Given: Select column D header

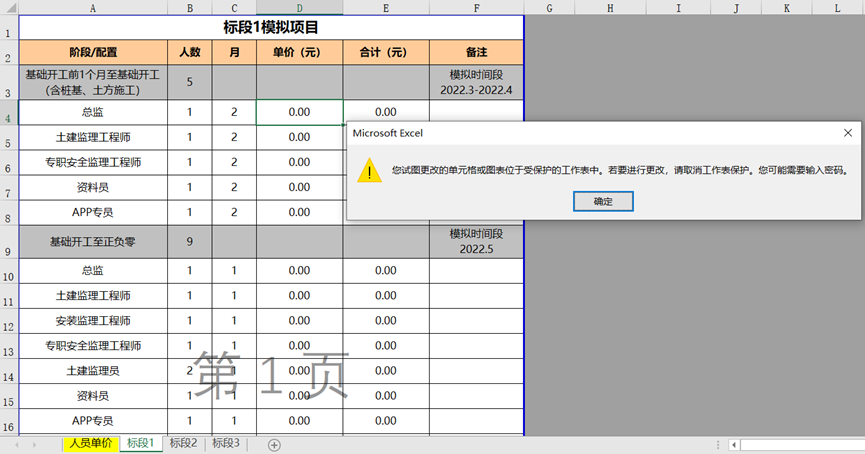Looking at the screenshot, I should coord(300,8).
